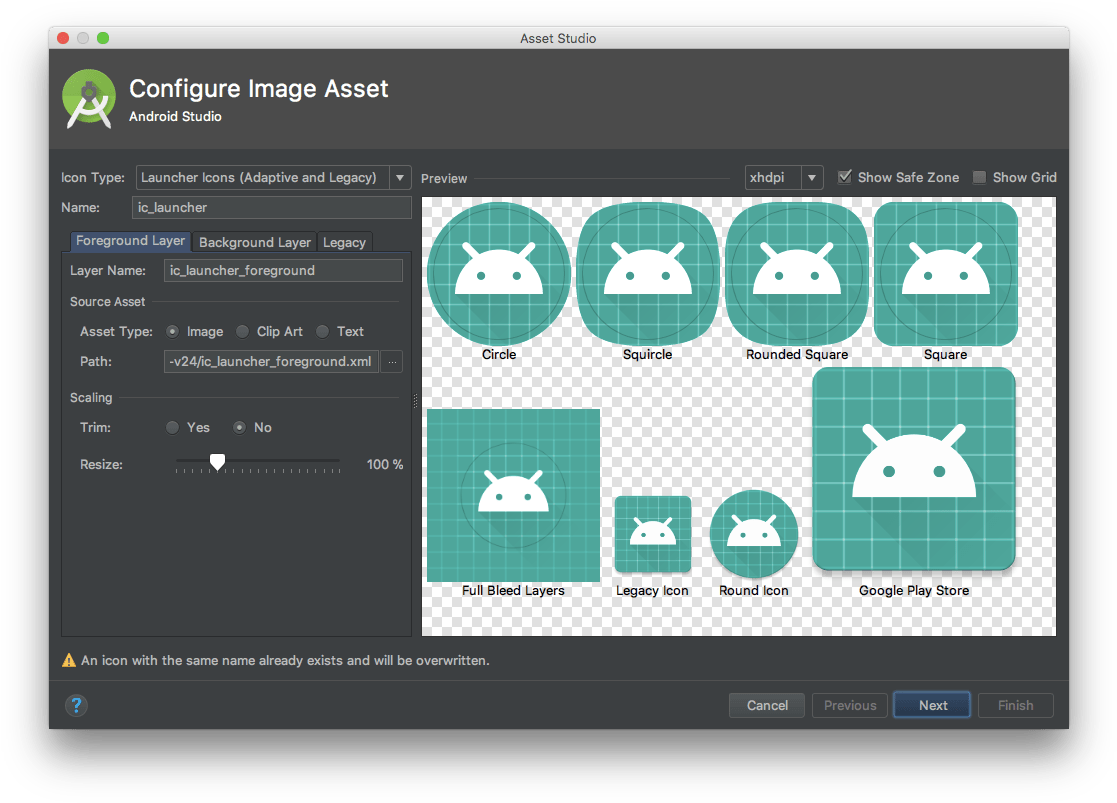Click the Layer Name input field
This screenshot has width=1117, height=803.
(x=284, y=271)
